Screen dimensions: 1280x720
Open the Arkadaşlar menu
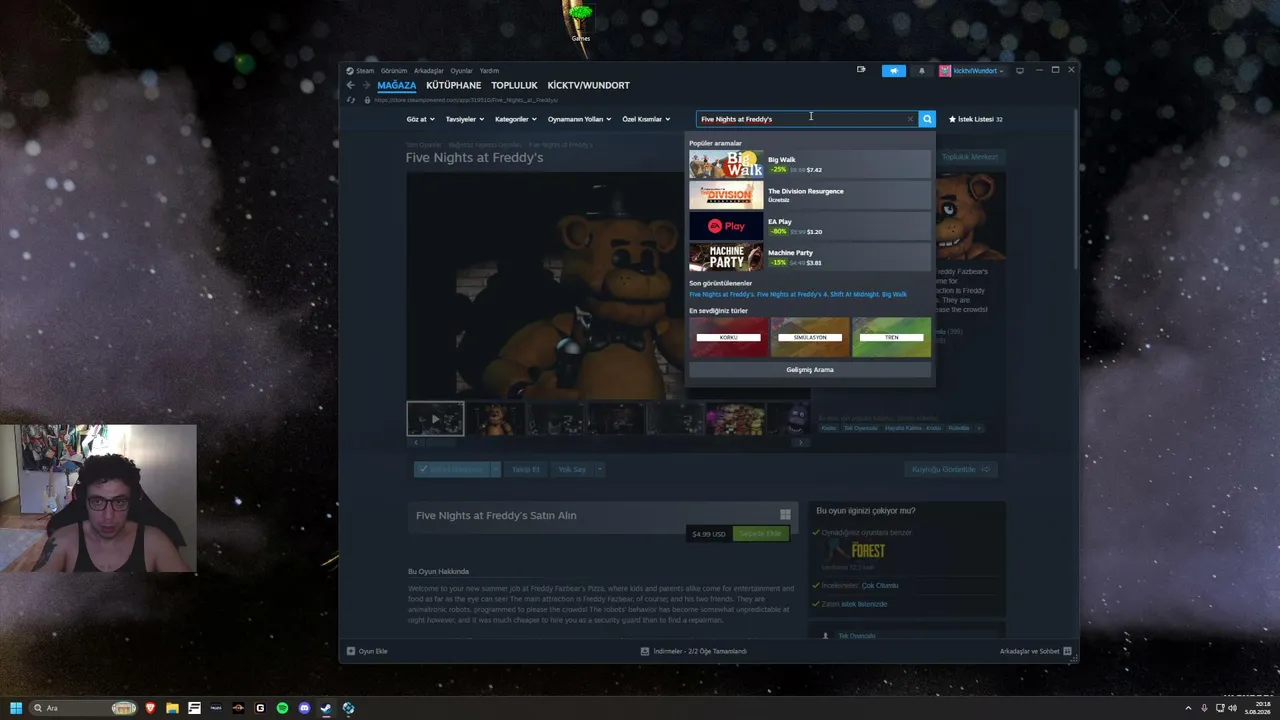pos(429,71)
